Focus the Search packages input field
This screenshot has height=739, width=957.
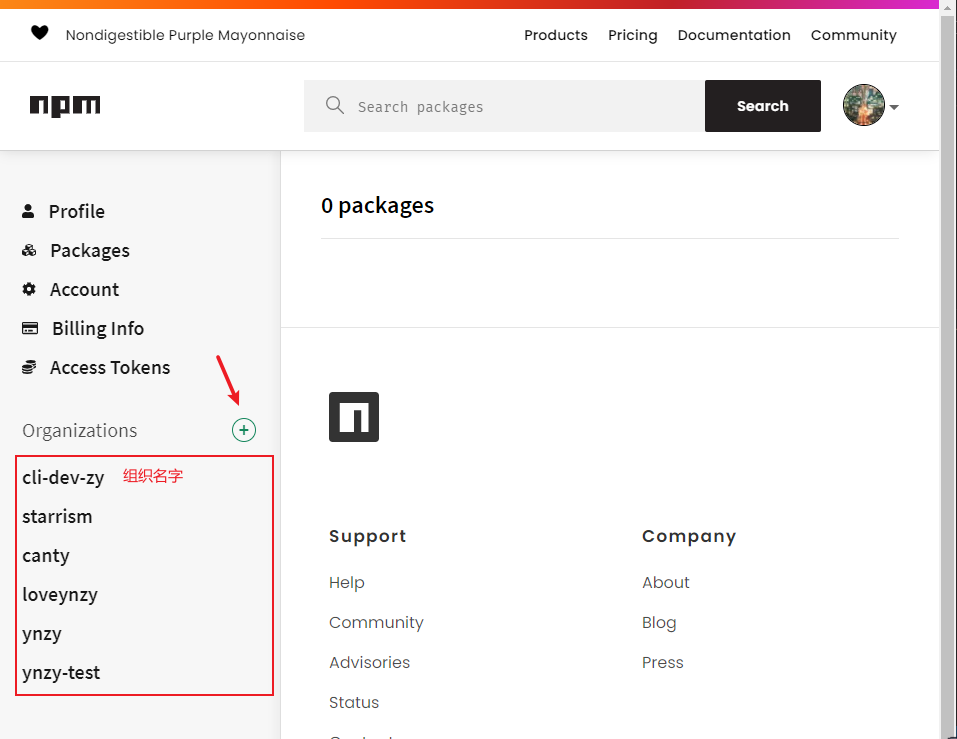504,106
